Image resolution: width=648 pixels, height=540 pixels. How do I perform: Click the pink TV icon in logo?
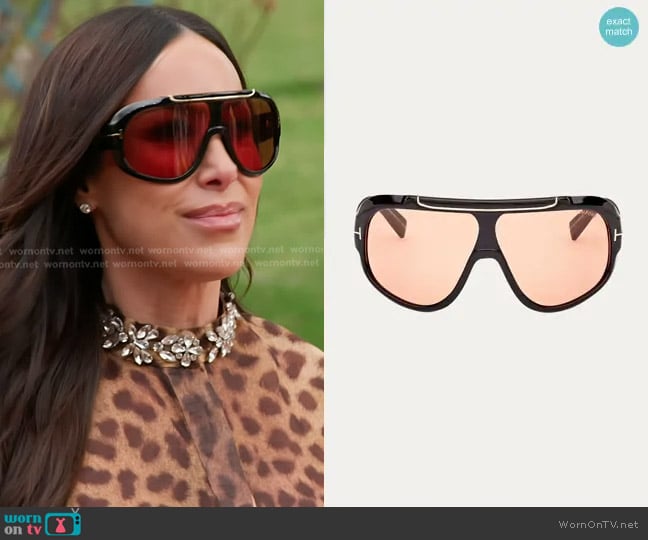point(68,523)
